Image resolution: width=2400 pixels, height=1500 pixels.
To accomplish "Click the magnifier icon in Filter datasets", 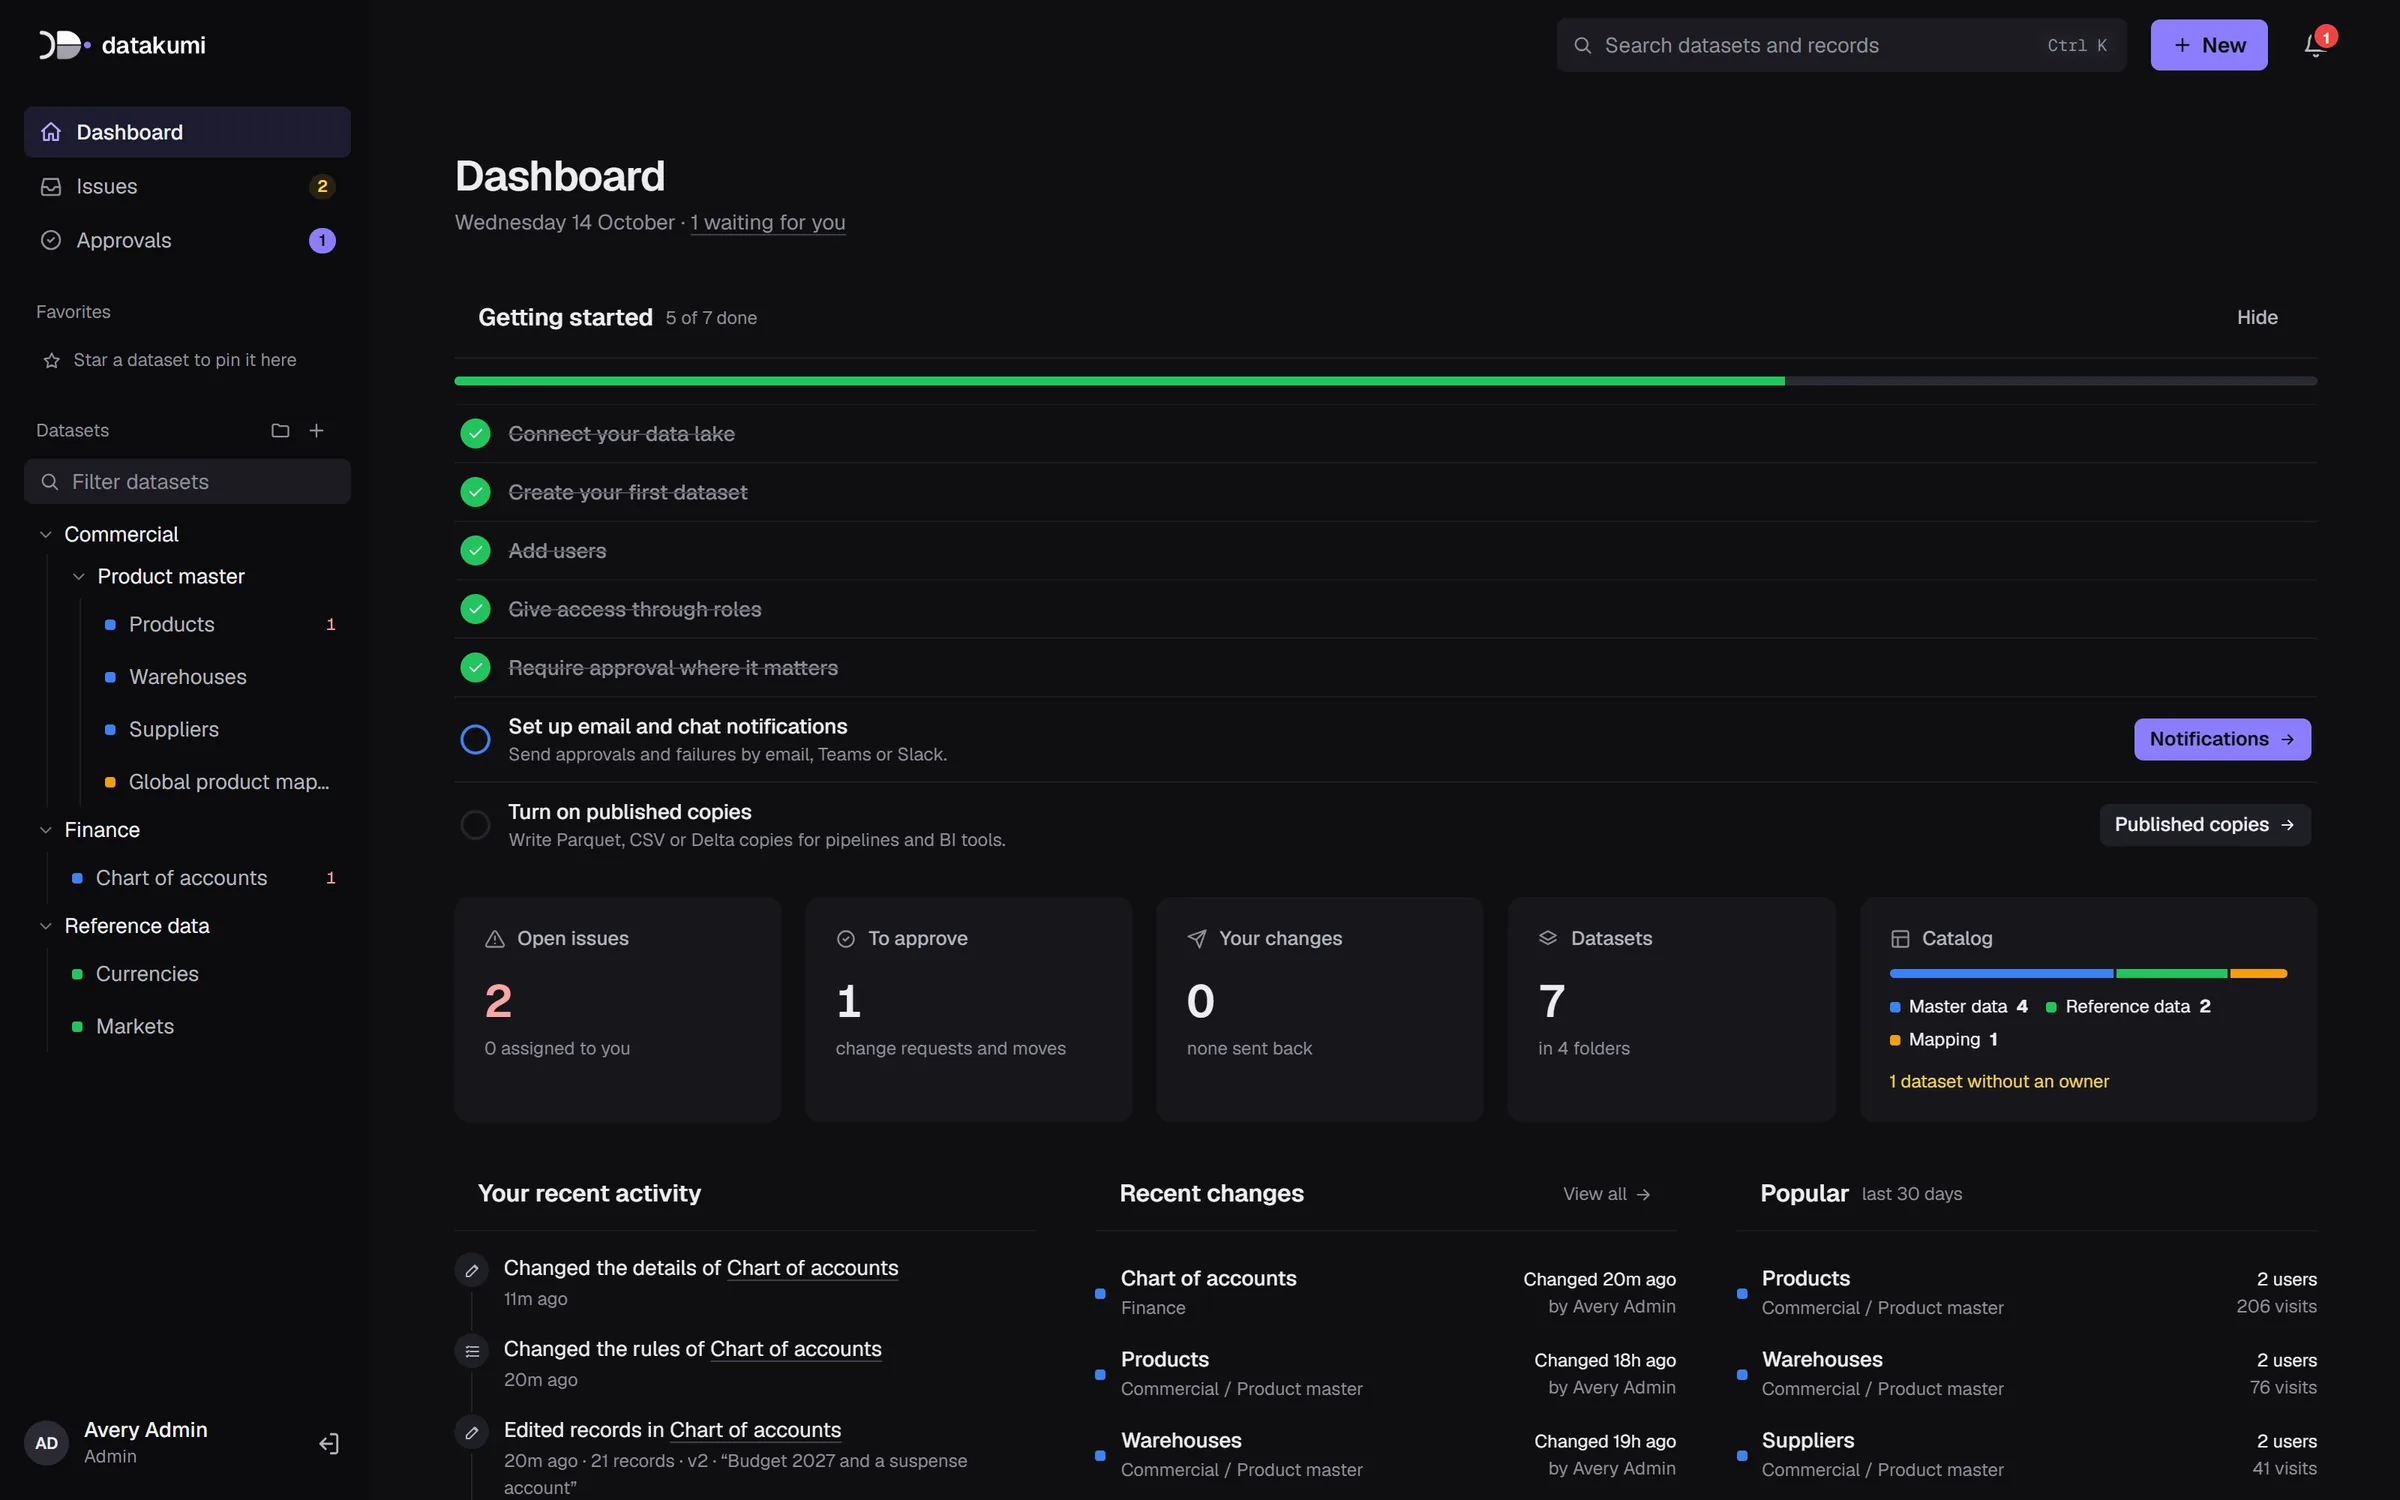I will [x=49, y=482].
